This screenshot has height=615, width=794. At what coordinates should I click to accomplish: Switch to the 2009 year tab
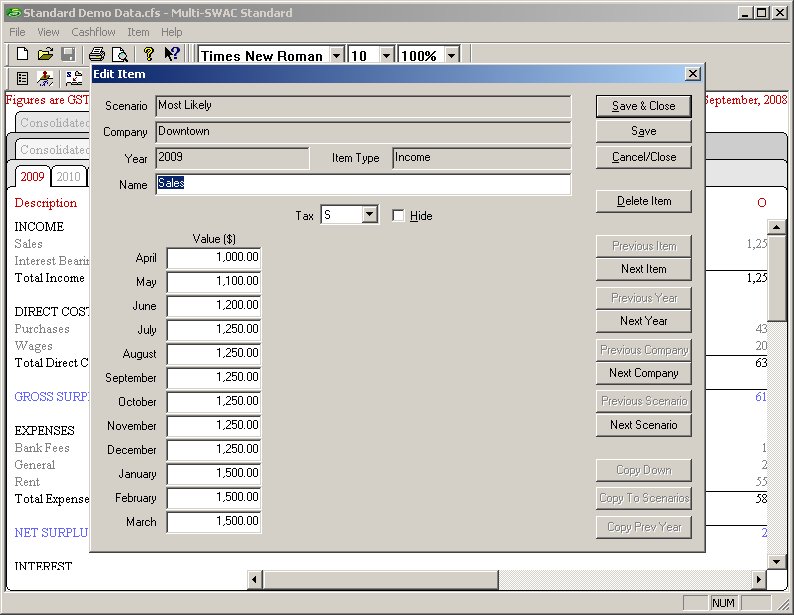[32, 177]
